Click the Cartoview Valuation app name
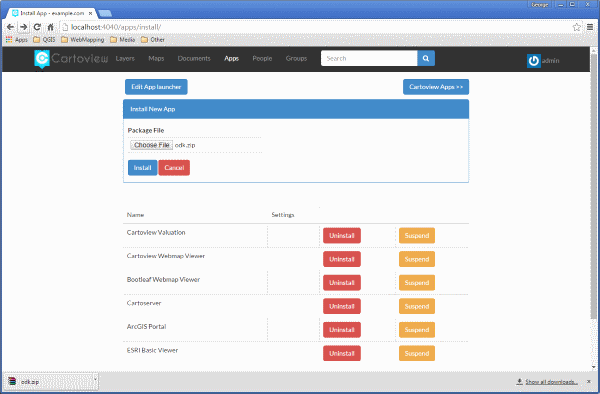 tap(156, 233)
